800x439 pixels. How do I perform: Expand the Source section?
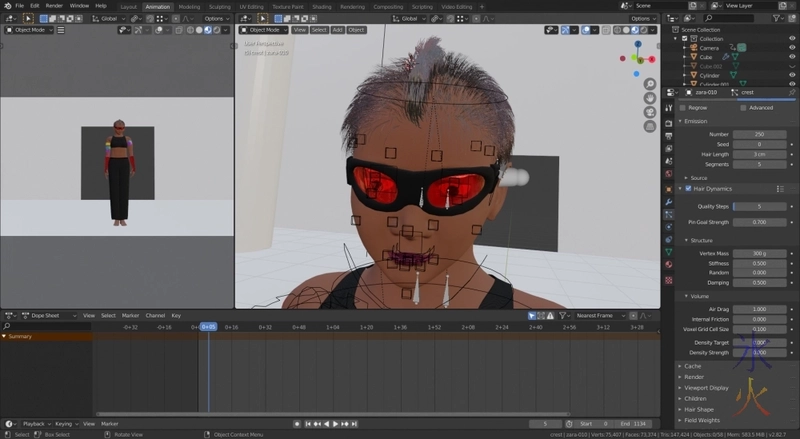pos(700,177)
